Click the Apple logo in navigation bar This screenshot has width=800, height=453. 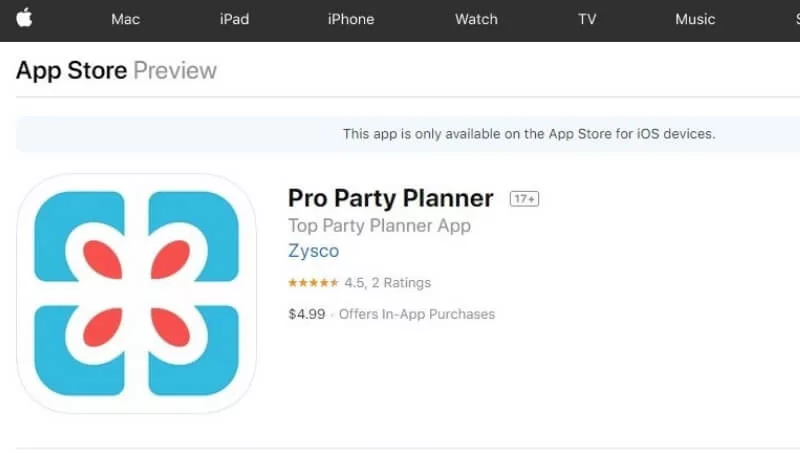click(24, 18)
